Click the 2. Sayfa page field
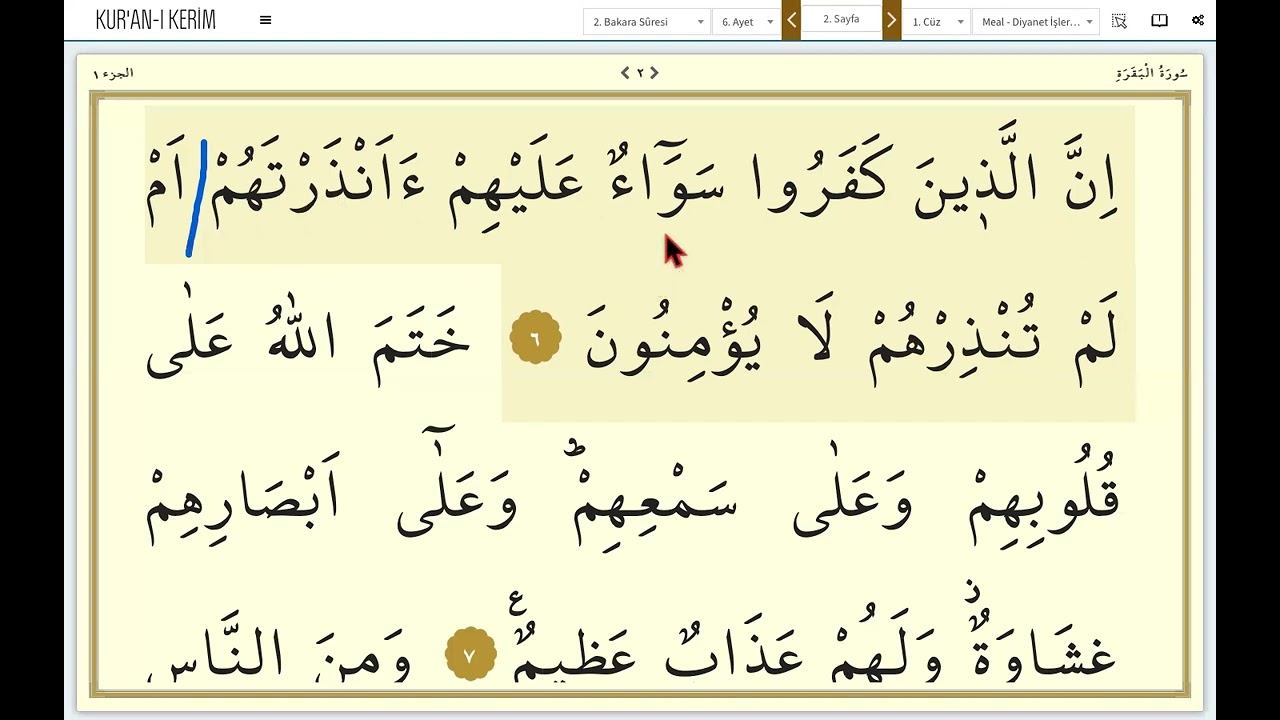The width and height of the screenshot is (1280, 720). (841, 19)
